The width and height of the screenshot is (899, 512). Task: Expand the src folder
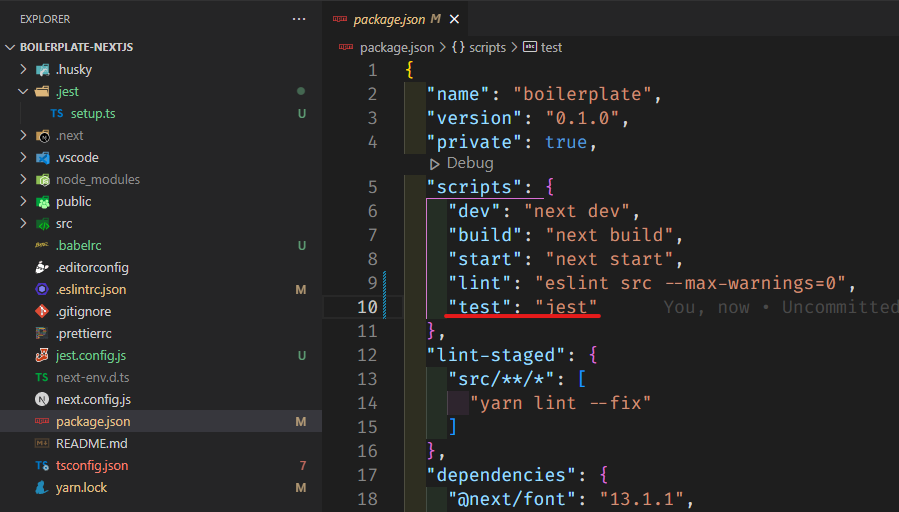[x=24, y=224]
